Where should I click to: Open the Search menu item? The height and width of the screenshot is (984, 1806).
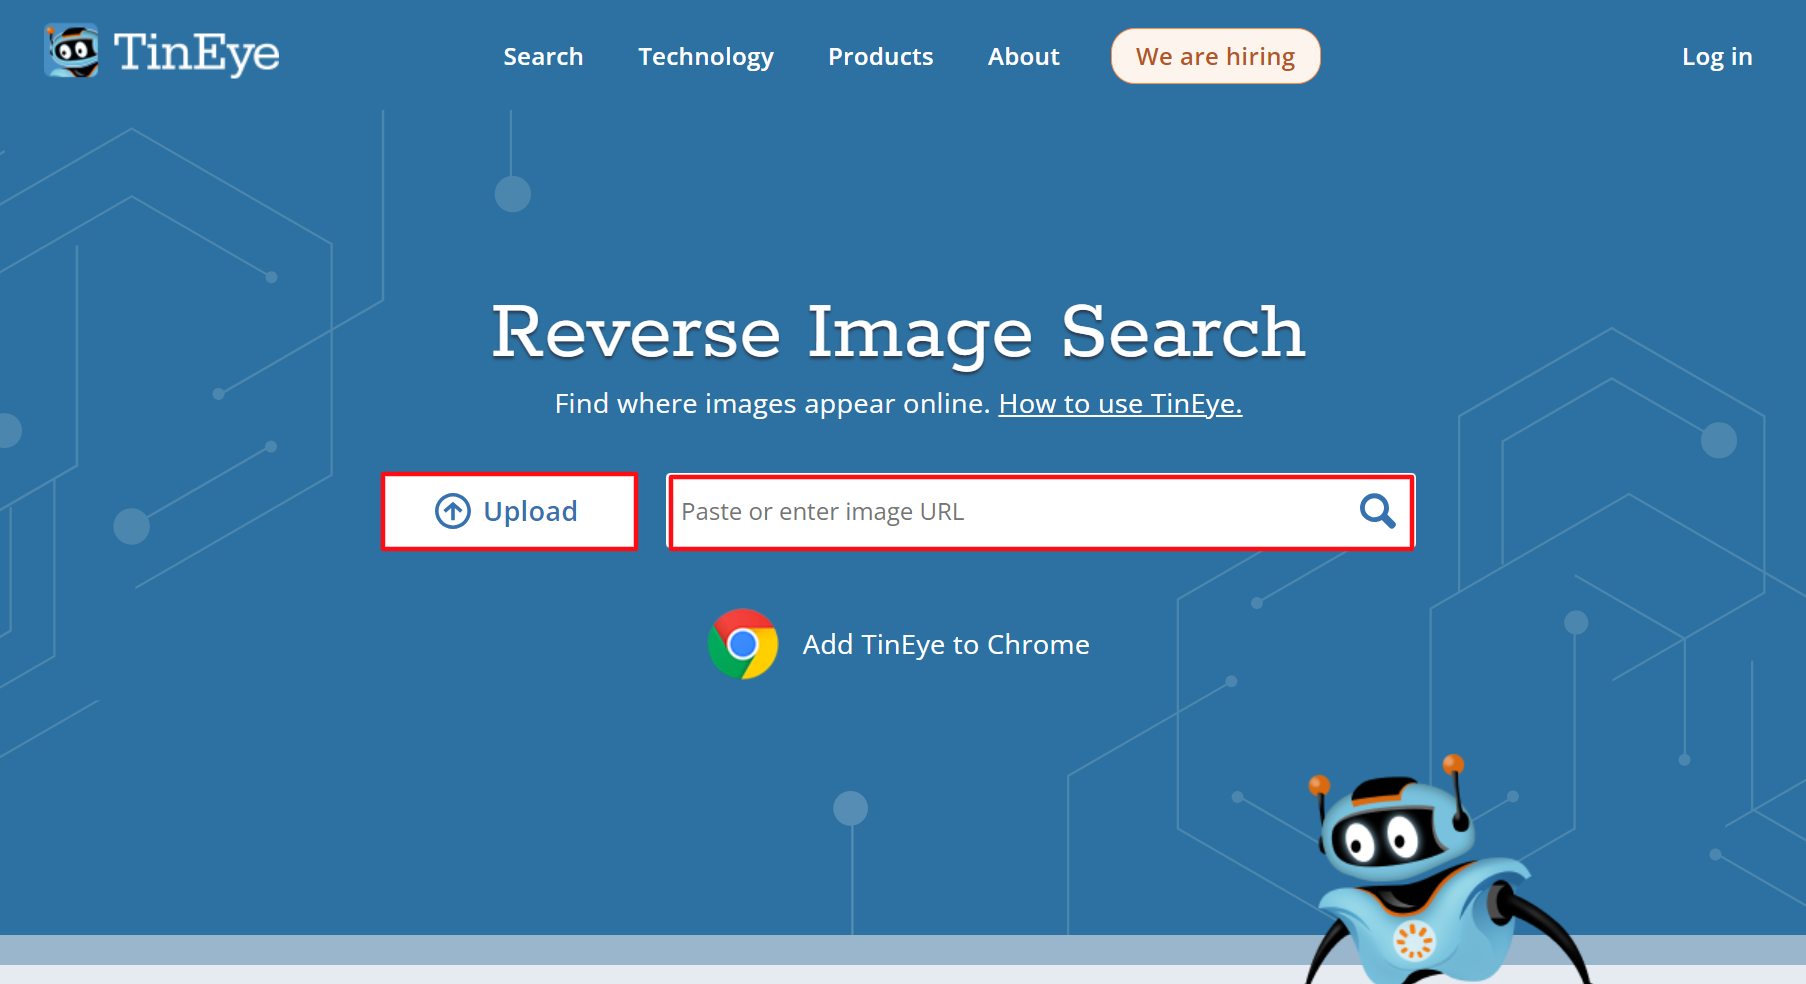pyautogui.click(x=543, y=57)
